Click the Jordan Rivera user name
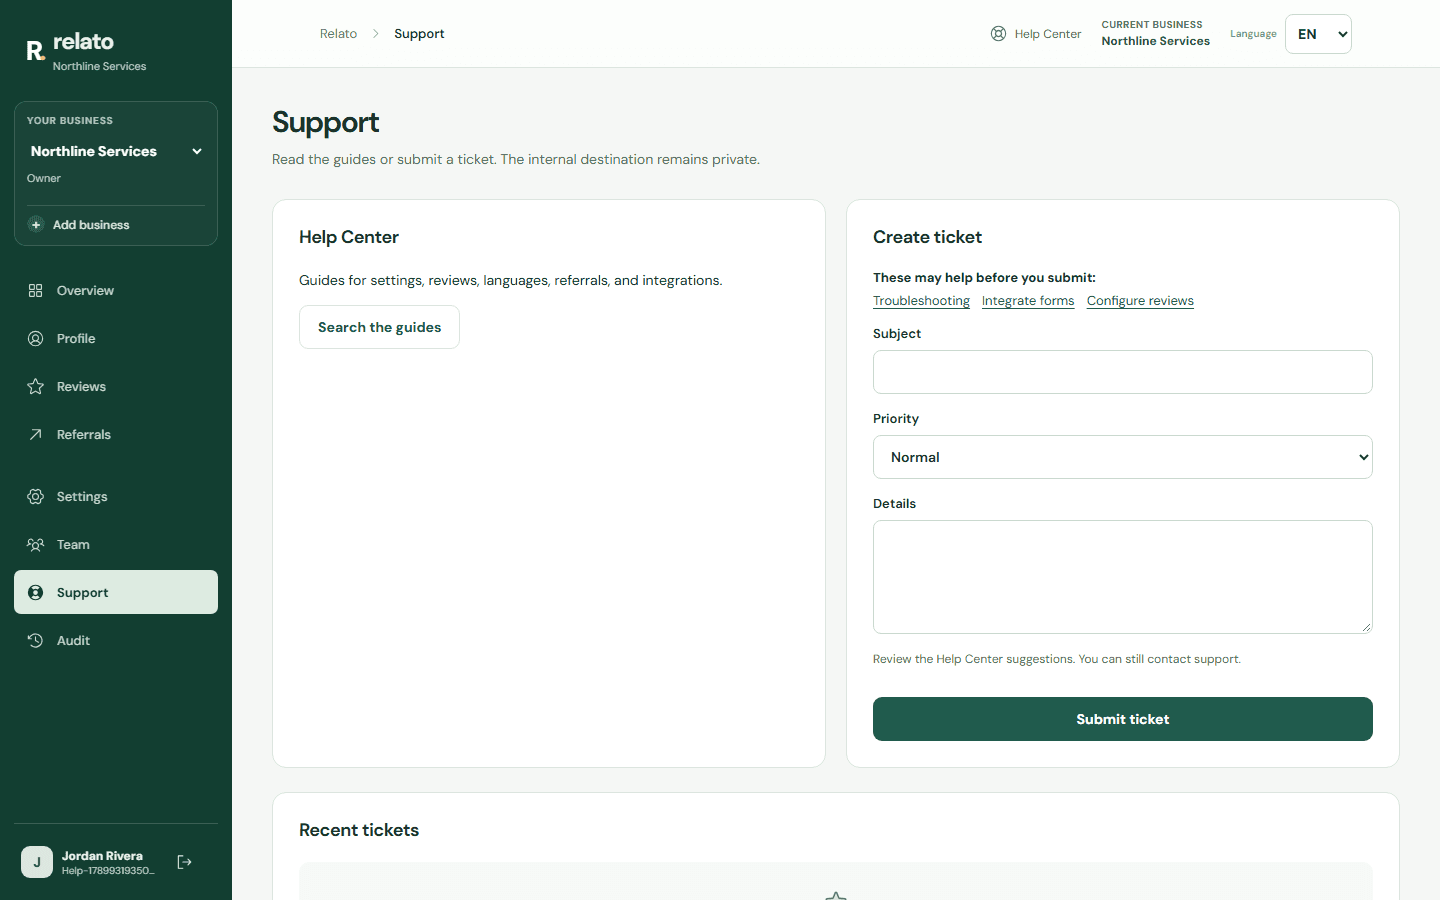 (x=102, y=856)
